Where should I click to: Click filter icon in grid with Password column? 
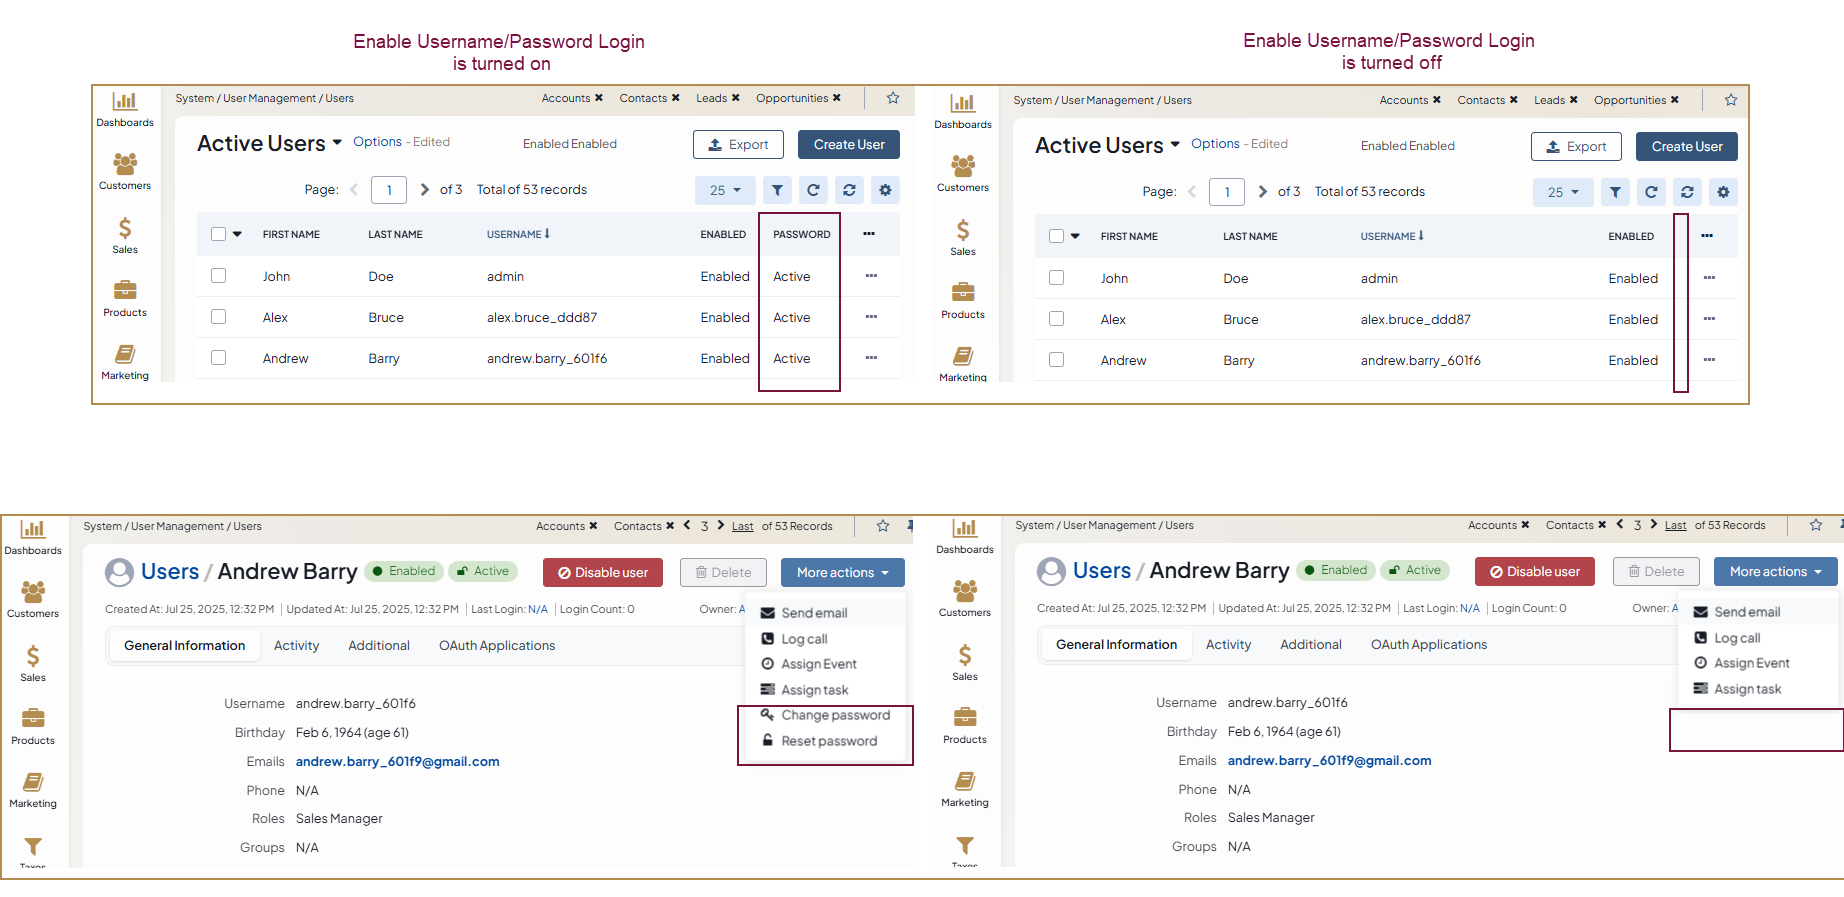[x=777, y=190]
